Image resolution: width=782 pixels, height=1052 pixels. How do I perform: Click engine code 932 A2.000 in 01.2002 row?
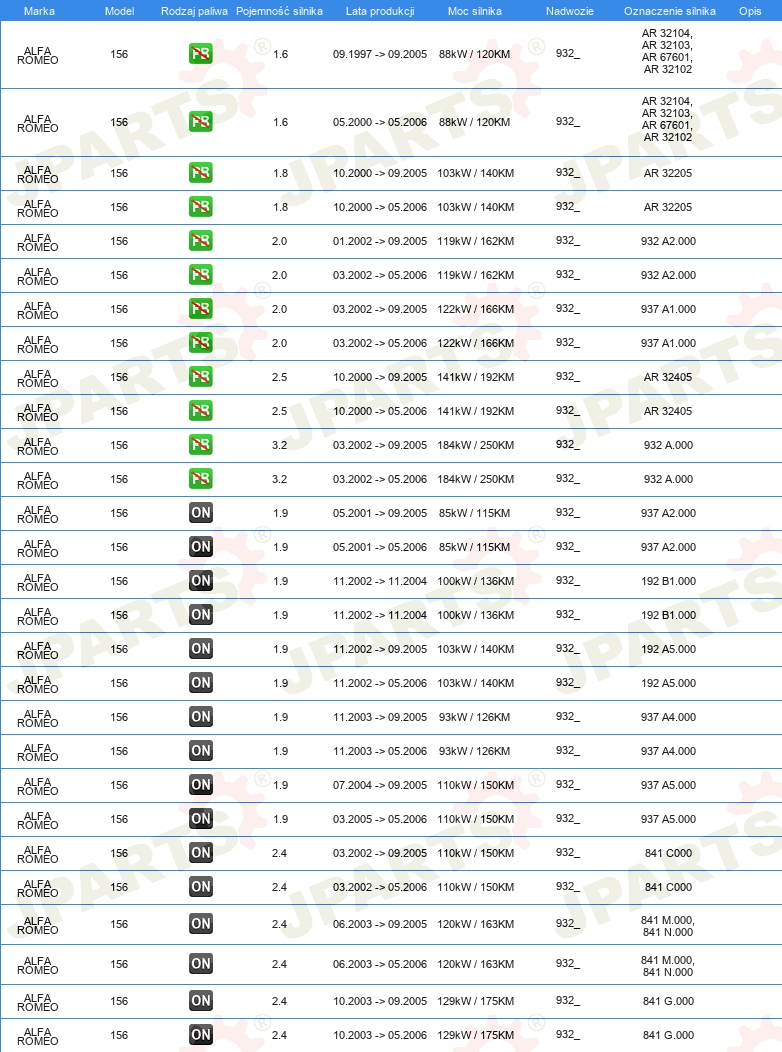(668, 241)
